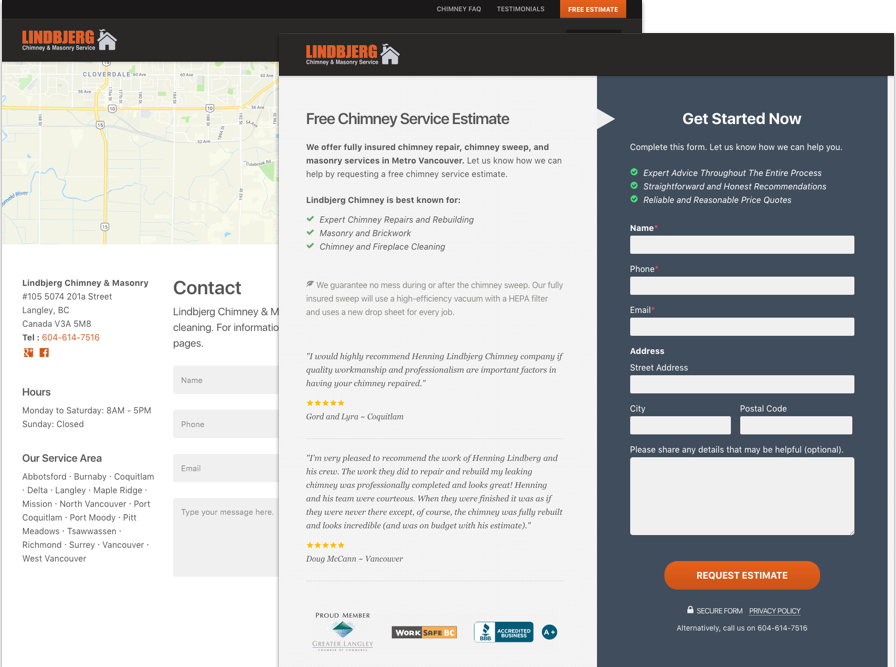Focus the Phone field in Get Started Now form

[742, 286]
